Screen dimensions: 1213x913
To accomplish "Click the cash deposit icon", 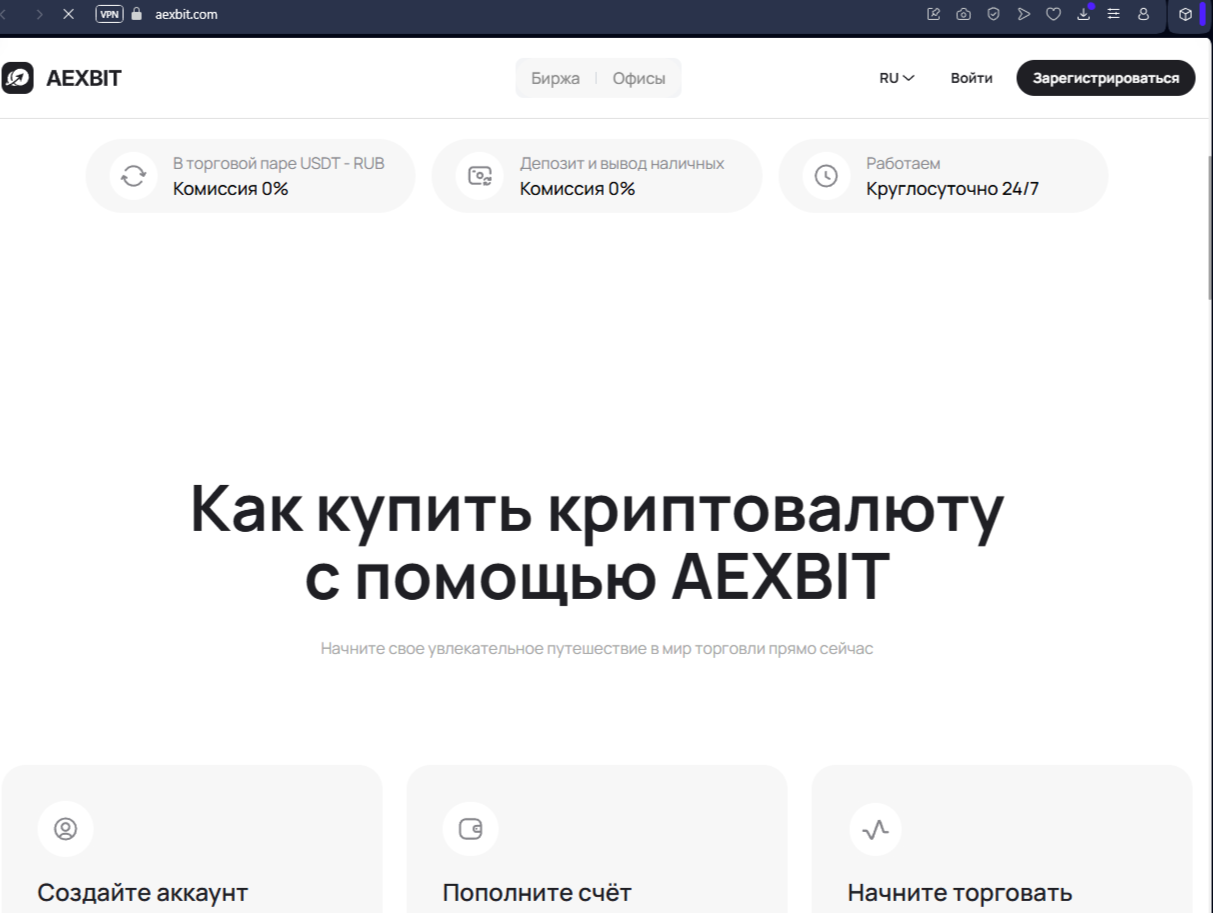I will [x=480, y=176].
